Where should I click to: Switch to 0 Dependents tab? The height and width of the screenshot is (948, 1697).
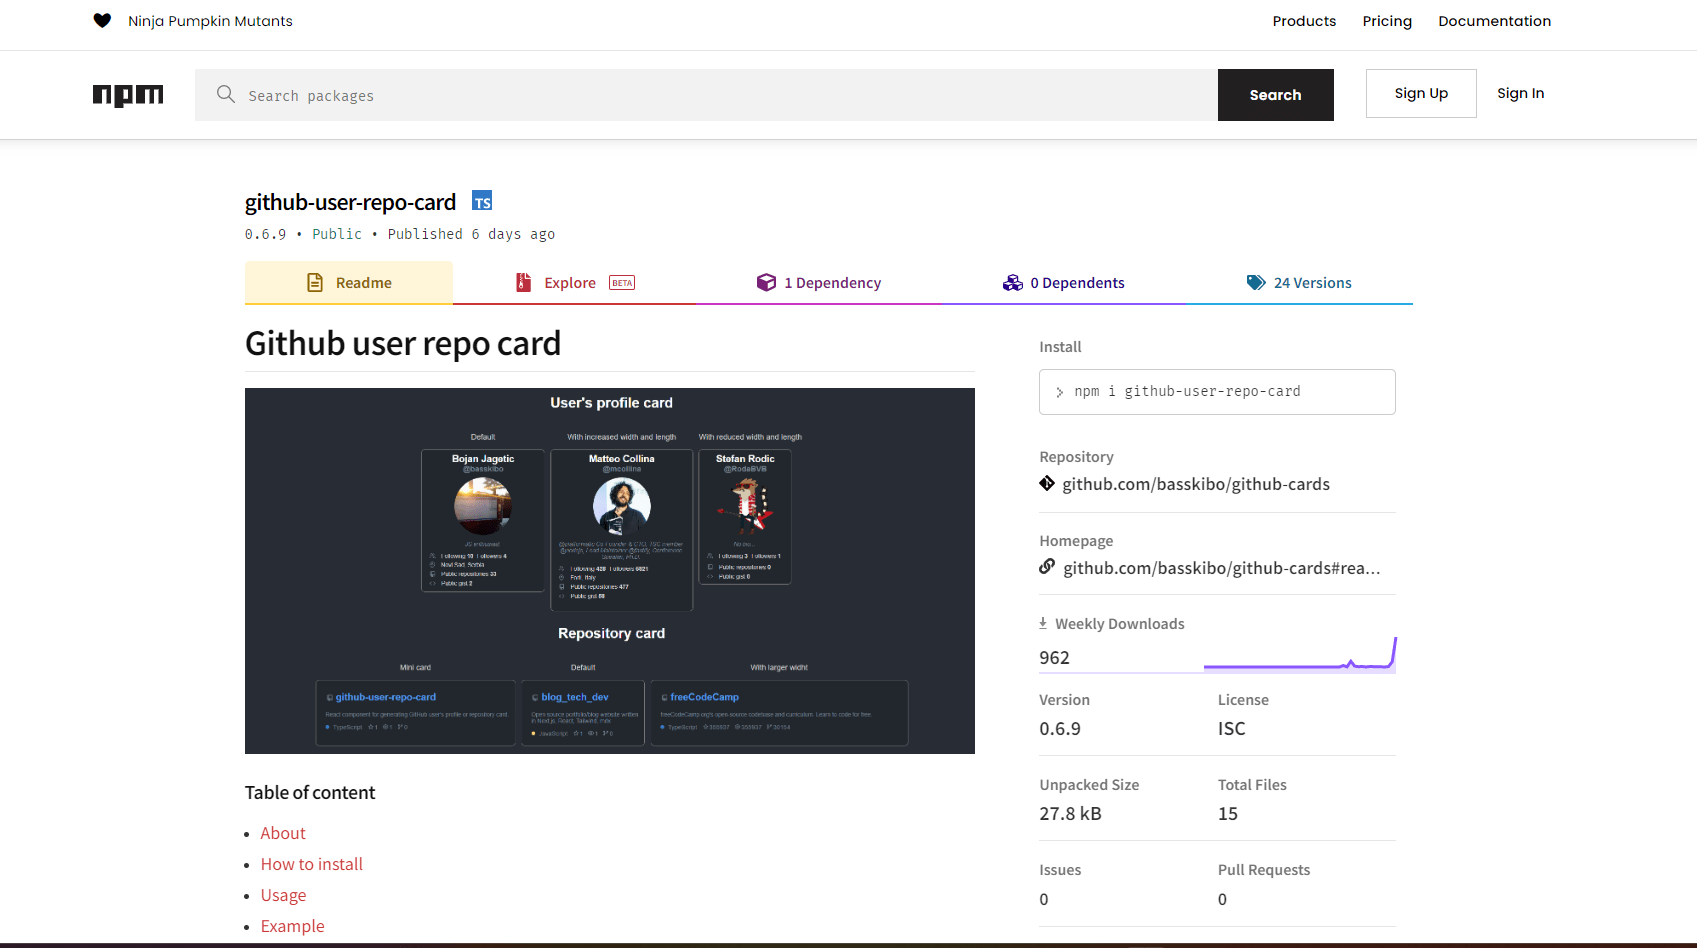1063,283
